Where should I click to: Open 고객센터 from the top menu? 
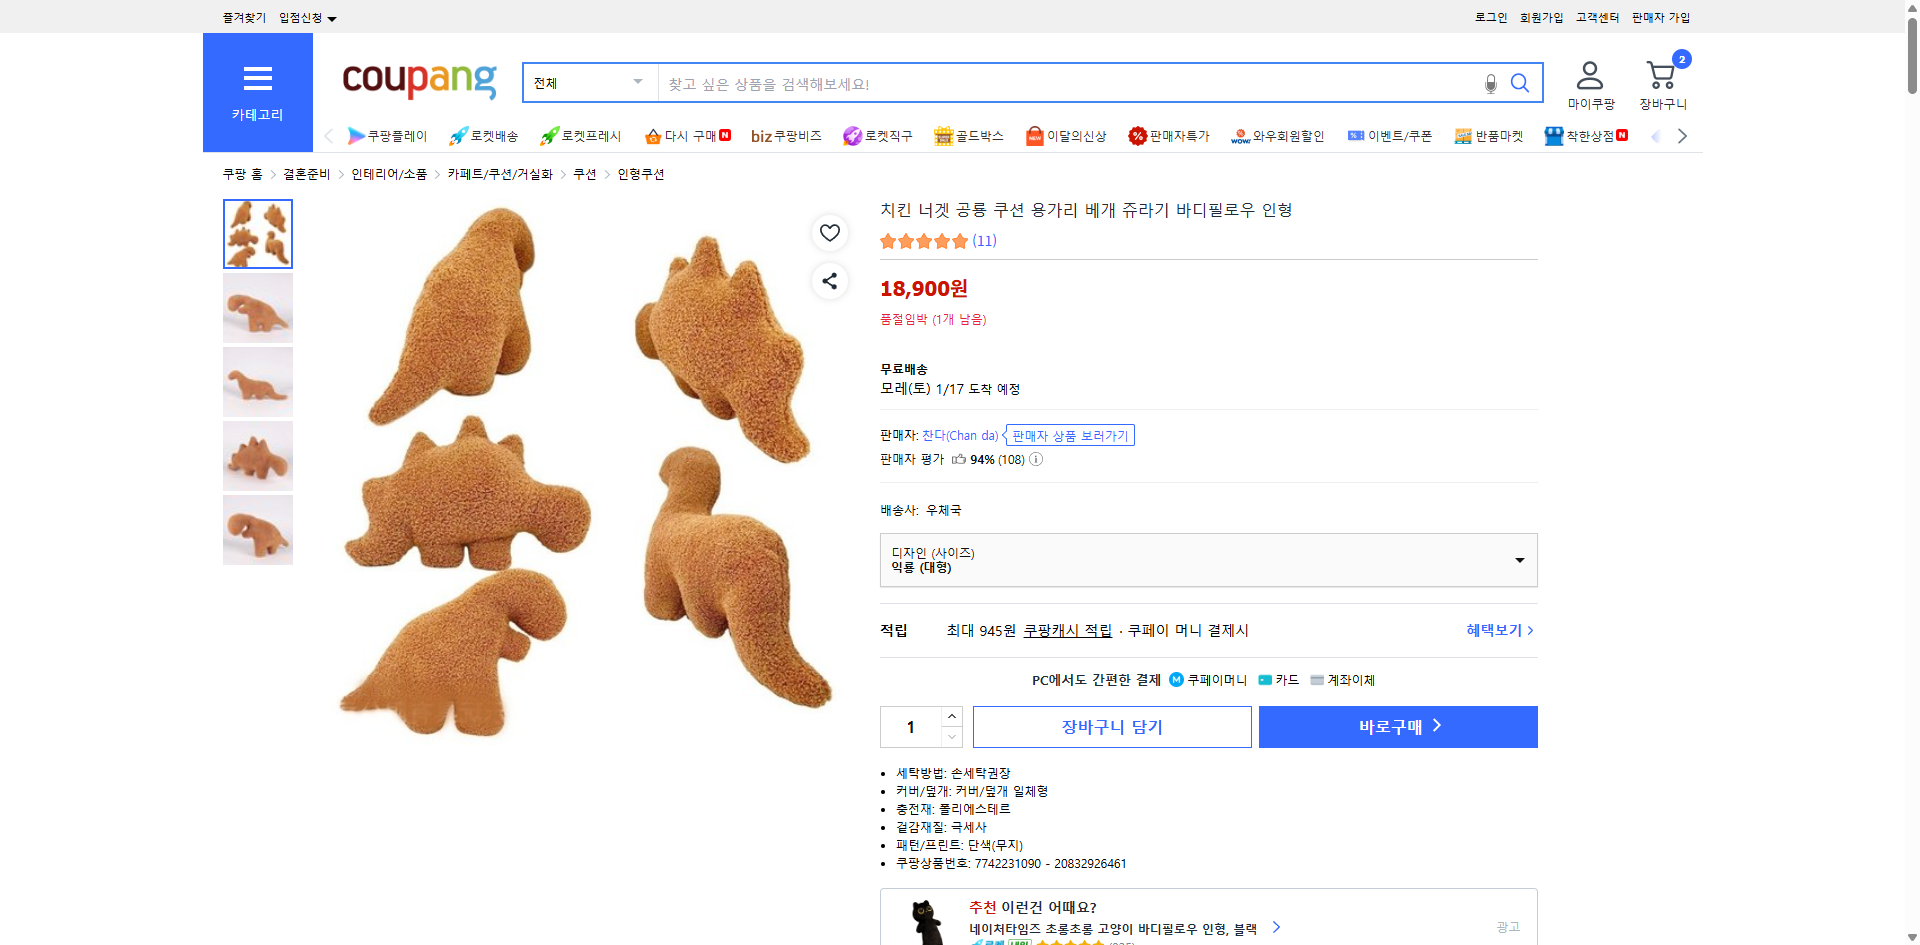1596,17
